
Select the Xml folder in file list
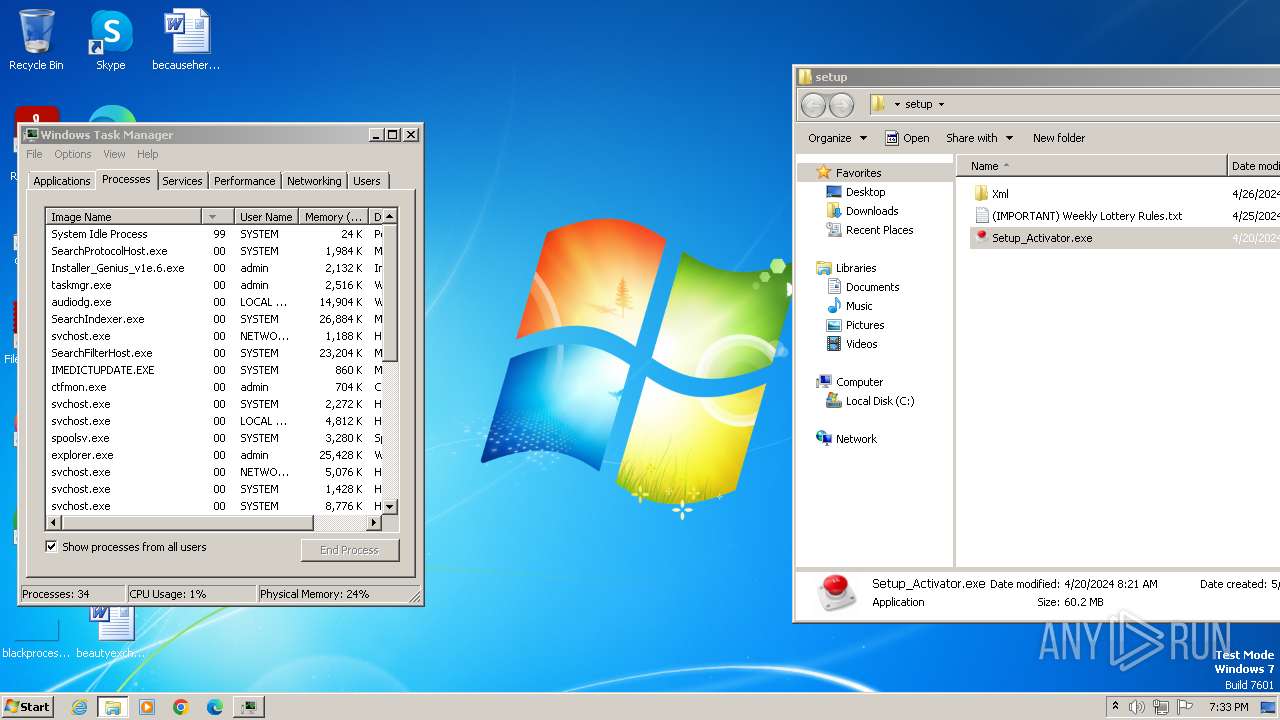(1000, 194)
